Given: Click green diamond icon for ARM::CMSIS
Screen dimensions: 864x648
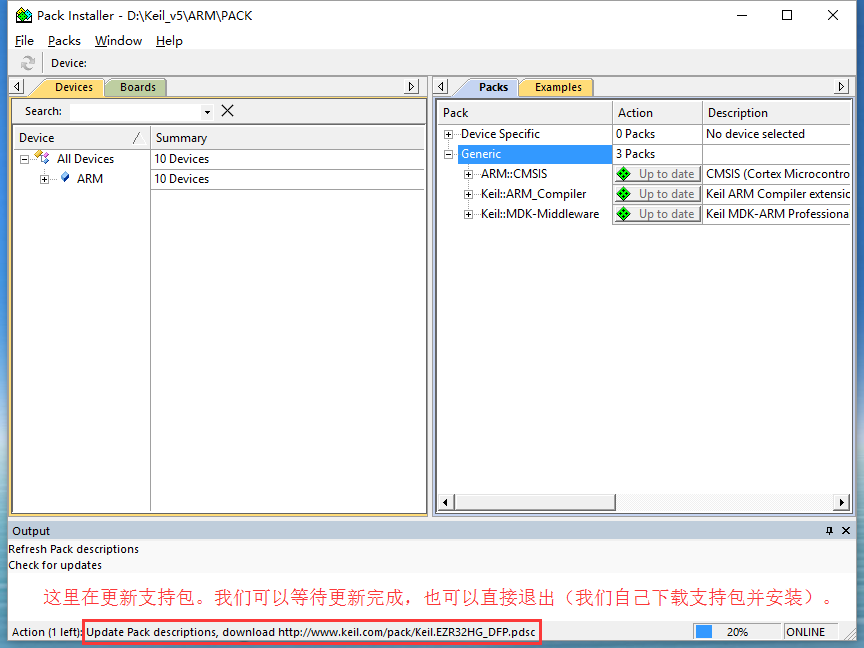Looking at the screenshot, I should 624,174.
